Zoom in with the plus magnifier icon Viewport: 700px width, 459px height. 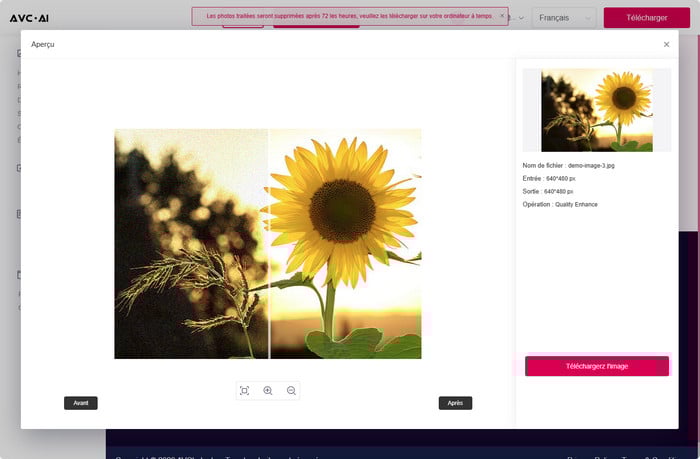[268, 391]
